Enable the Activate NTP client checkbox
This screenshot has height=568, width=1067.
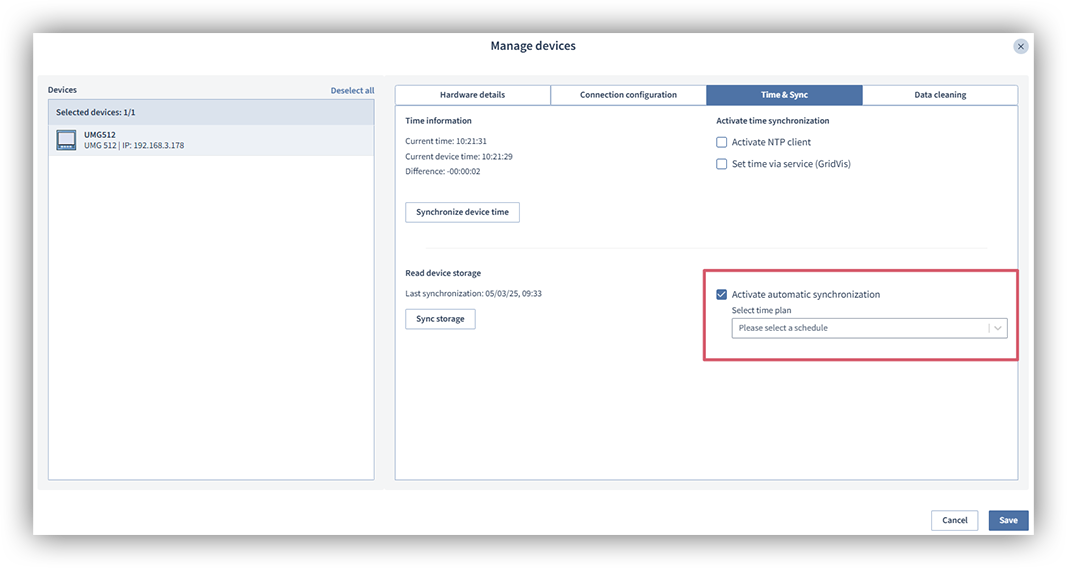coord(721,142)
